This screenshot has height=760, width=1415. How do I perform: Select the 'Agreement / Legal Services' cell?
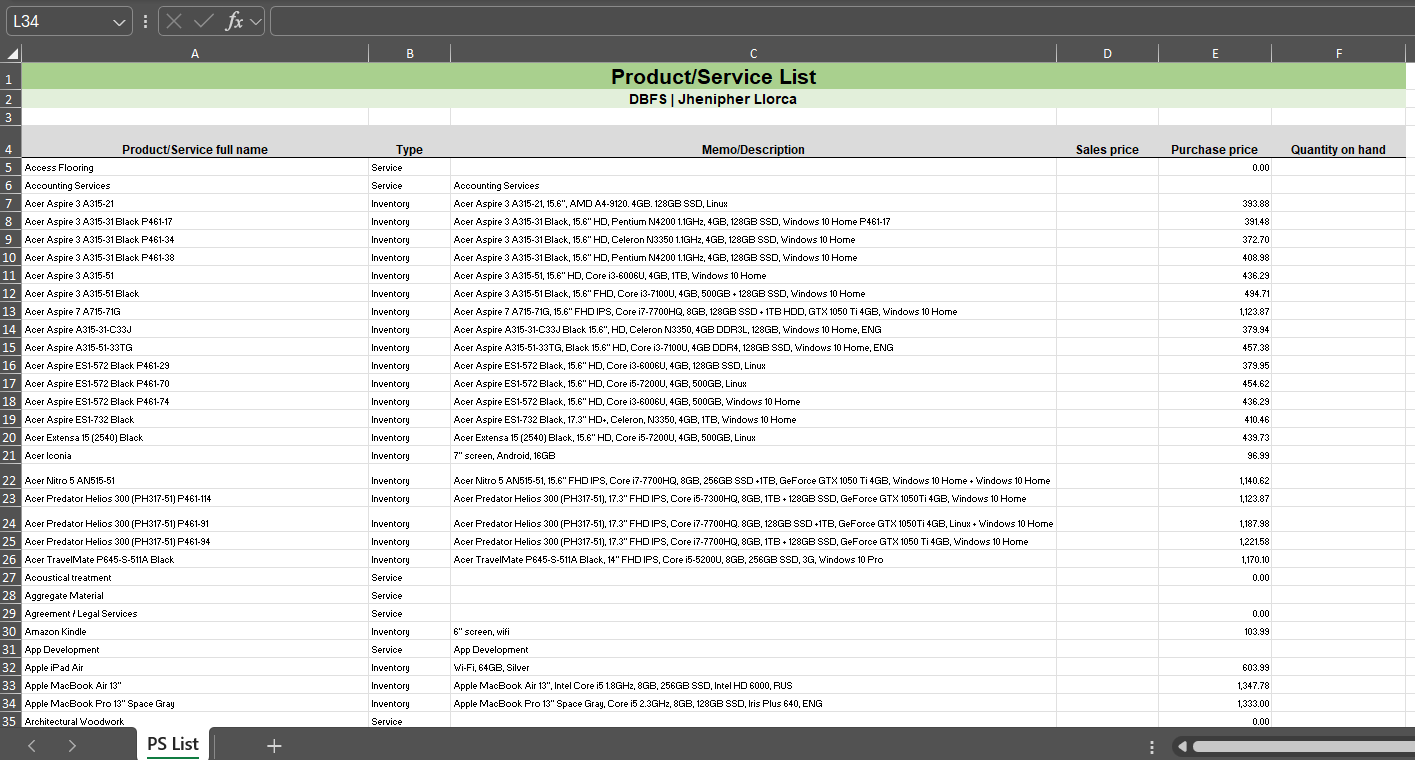click(195, 614)
